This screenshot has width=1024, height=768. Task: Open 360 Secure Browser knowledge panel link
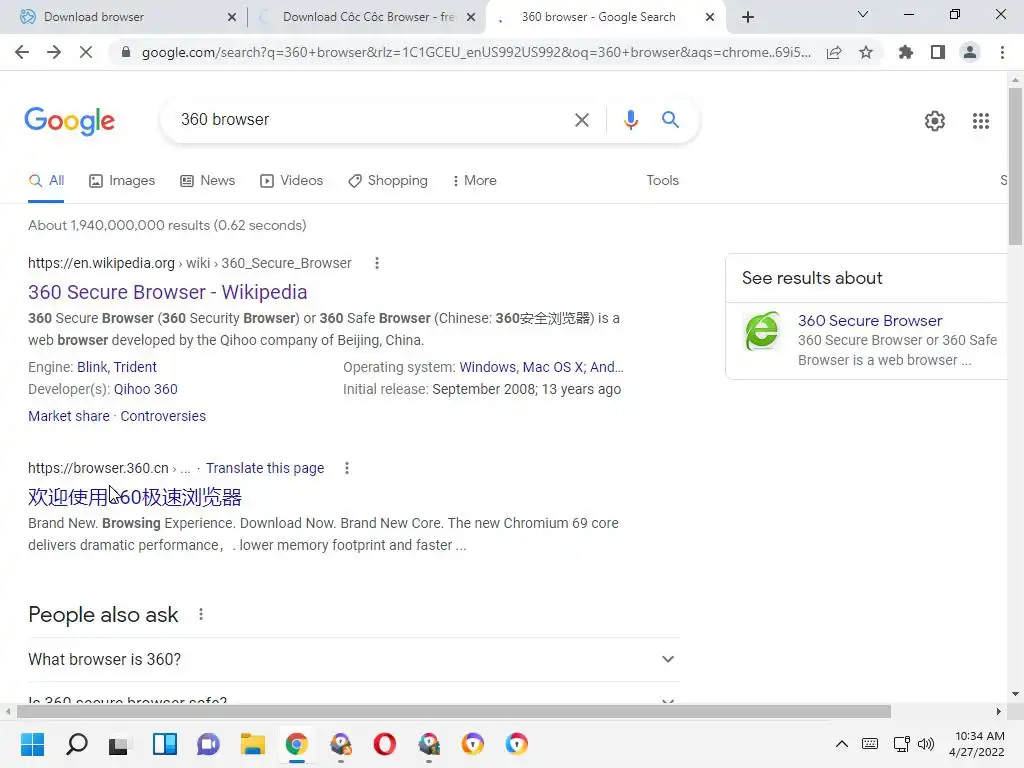(870, 321)
